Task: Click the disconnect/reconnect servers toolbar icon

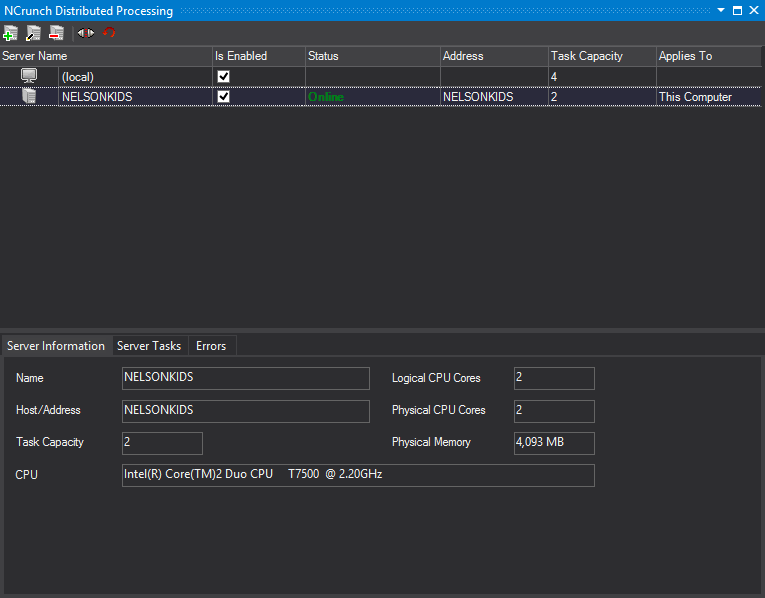Action: [x=86, y=33]
